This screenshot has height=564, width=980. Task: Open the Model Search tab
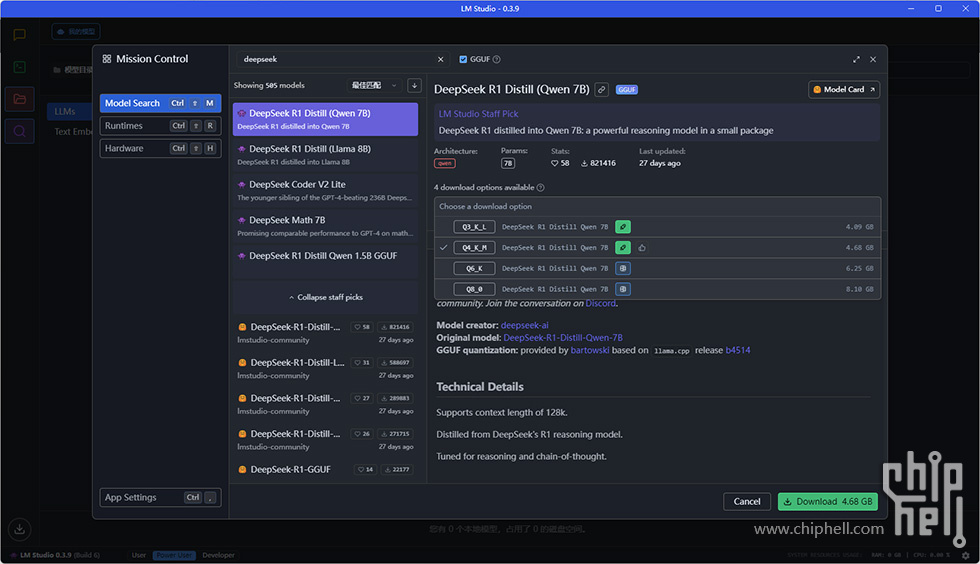(160, 103)
